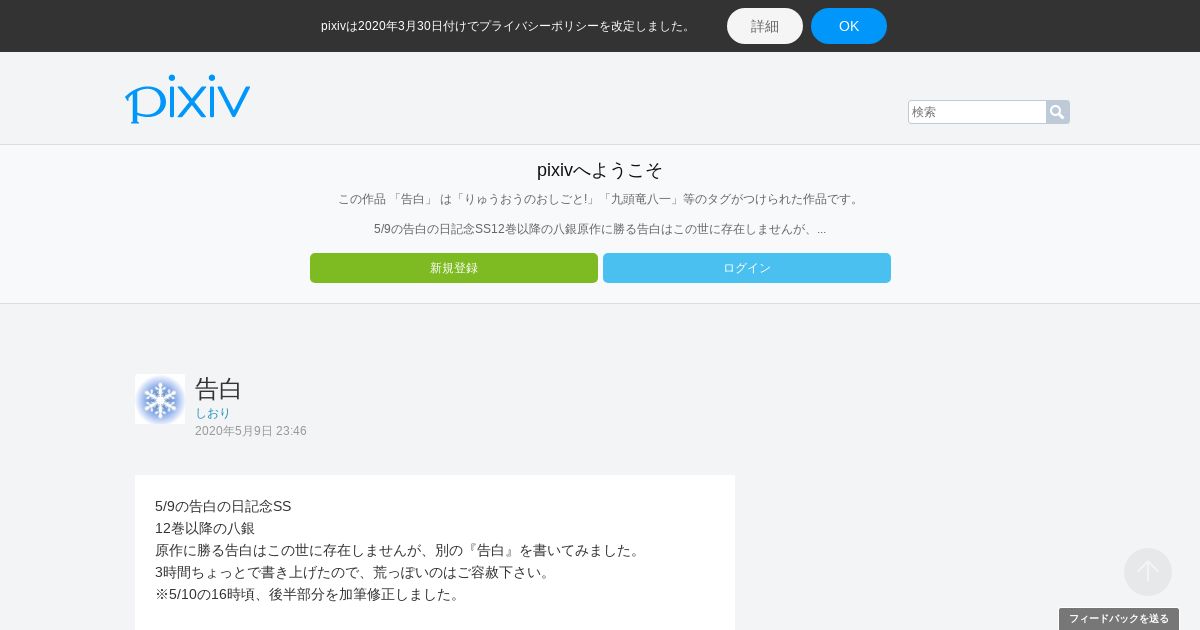Open the author link しおり
The width and height of the screenshot is (1200, 630).
click(x=213, y=413)
